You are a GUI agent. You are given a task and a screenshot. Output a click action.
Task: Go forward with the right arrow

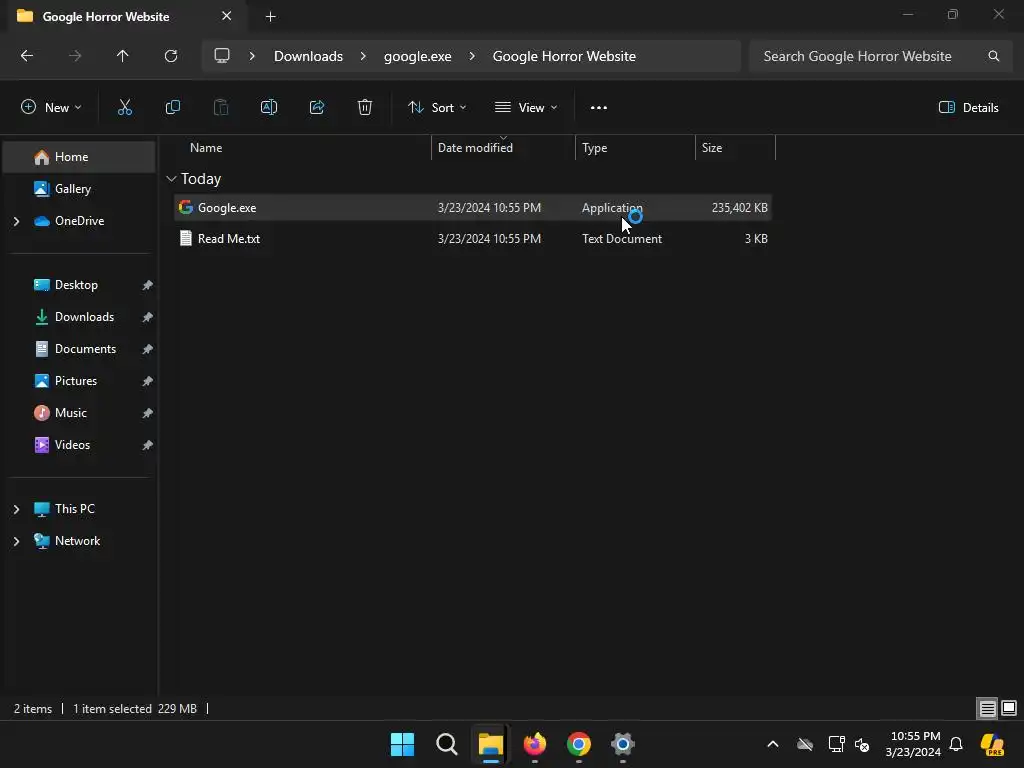(75, 56)
